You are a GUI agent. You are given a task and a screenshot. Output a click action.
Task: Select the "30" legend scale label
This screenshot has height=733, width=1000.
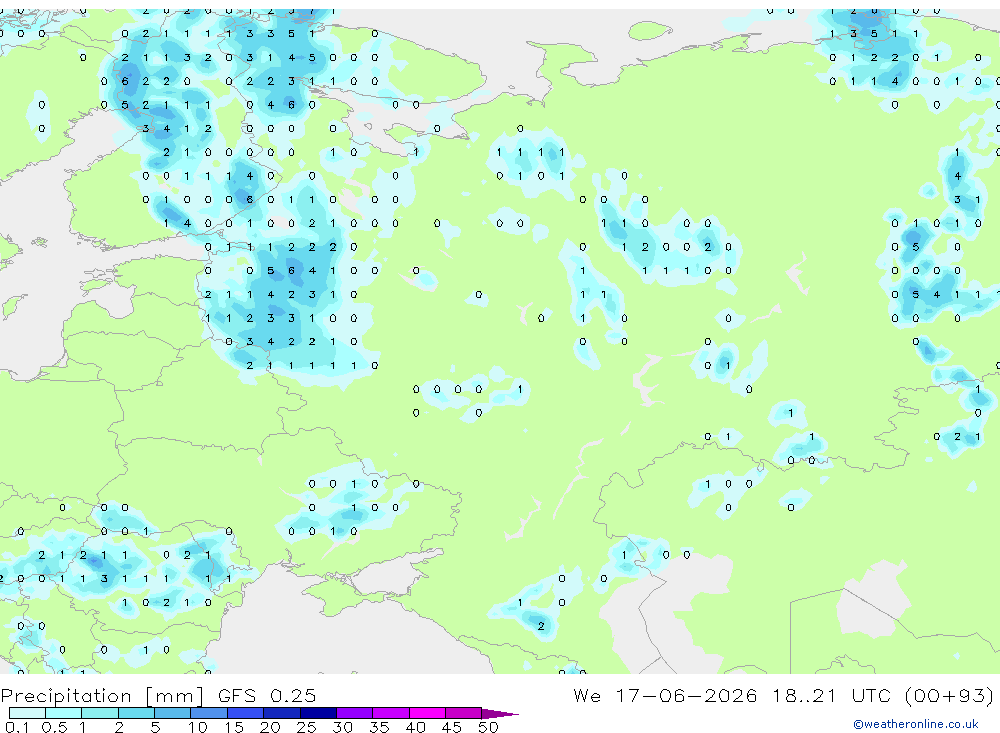click(x=342, y=727)
